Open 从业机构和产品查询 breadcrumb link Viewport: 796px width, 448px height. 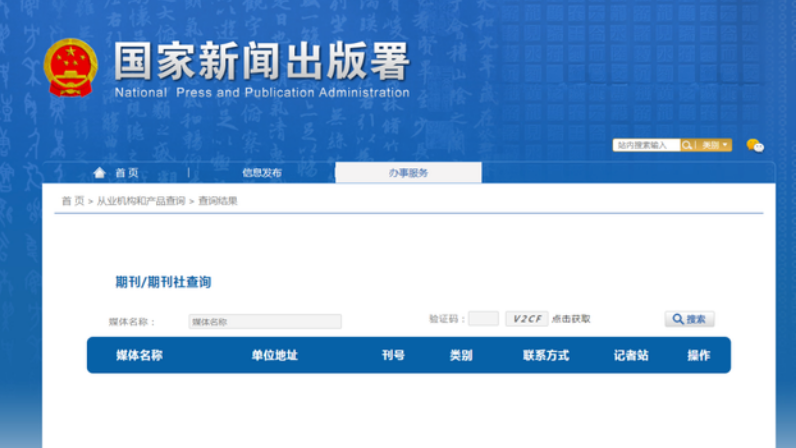(140, 201)
